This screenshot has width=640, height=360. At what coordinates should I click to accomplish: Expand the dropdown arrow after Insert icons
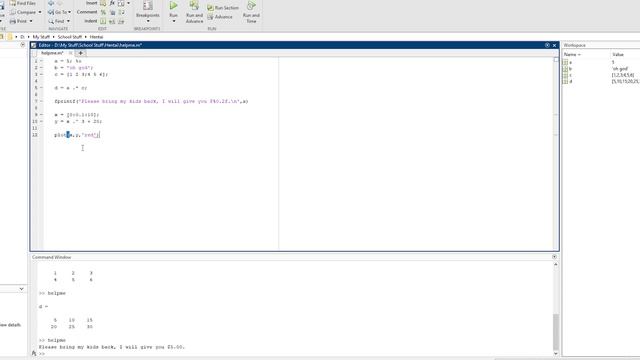[x=129, y=3]
